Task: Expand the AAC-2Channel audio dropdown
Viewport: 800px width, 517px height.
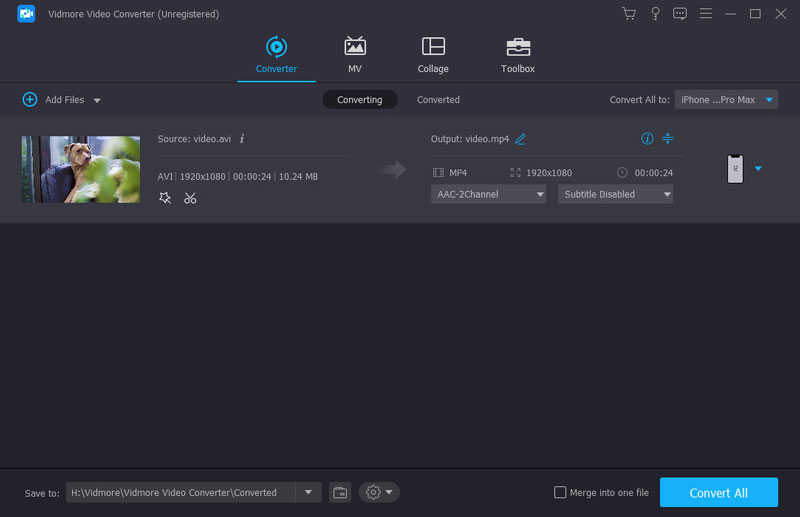Action: tap(489, 194)
